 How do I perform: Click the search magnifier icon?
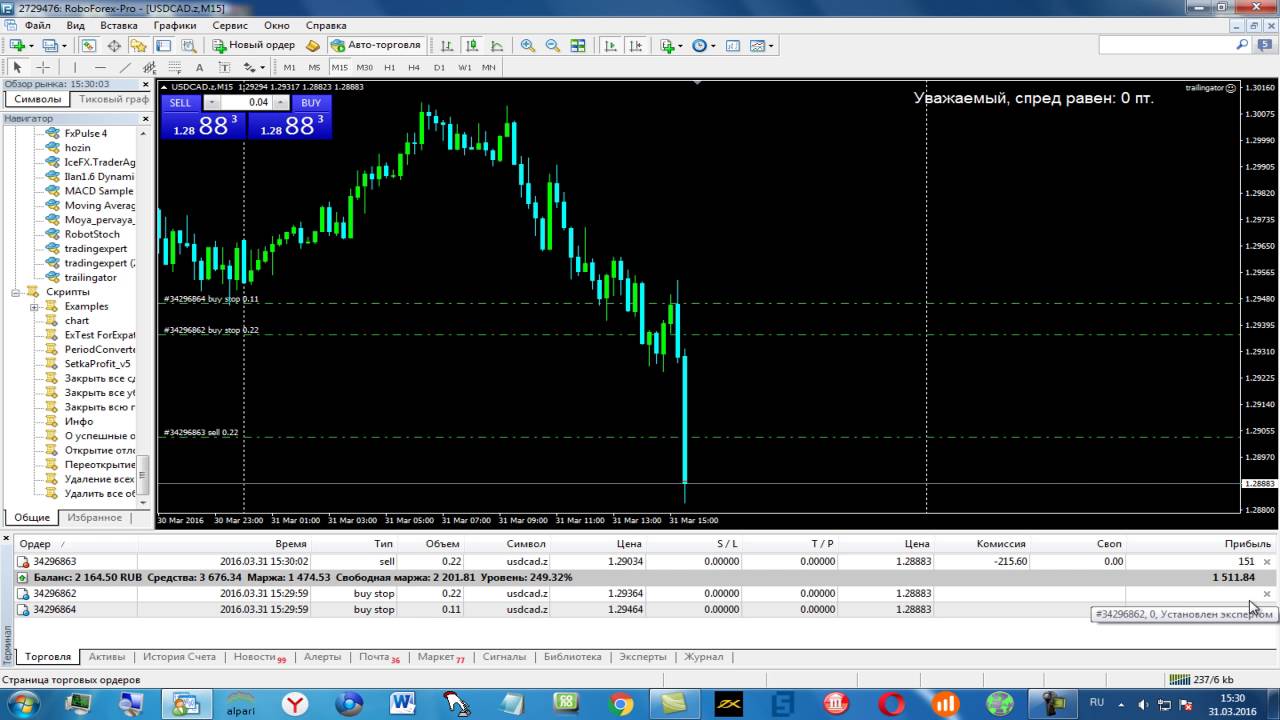[1242, 45]
